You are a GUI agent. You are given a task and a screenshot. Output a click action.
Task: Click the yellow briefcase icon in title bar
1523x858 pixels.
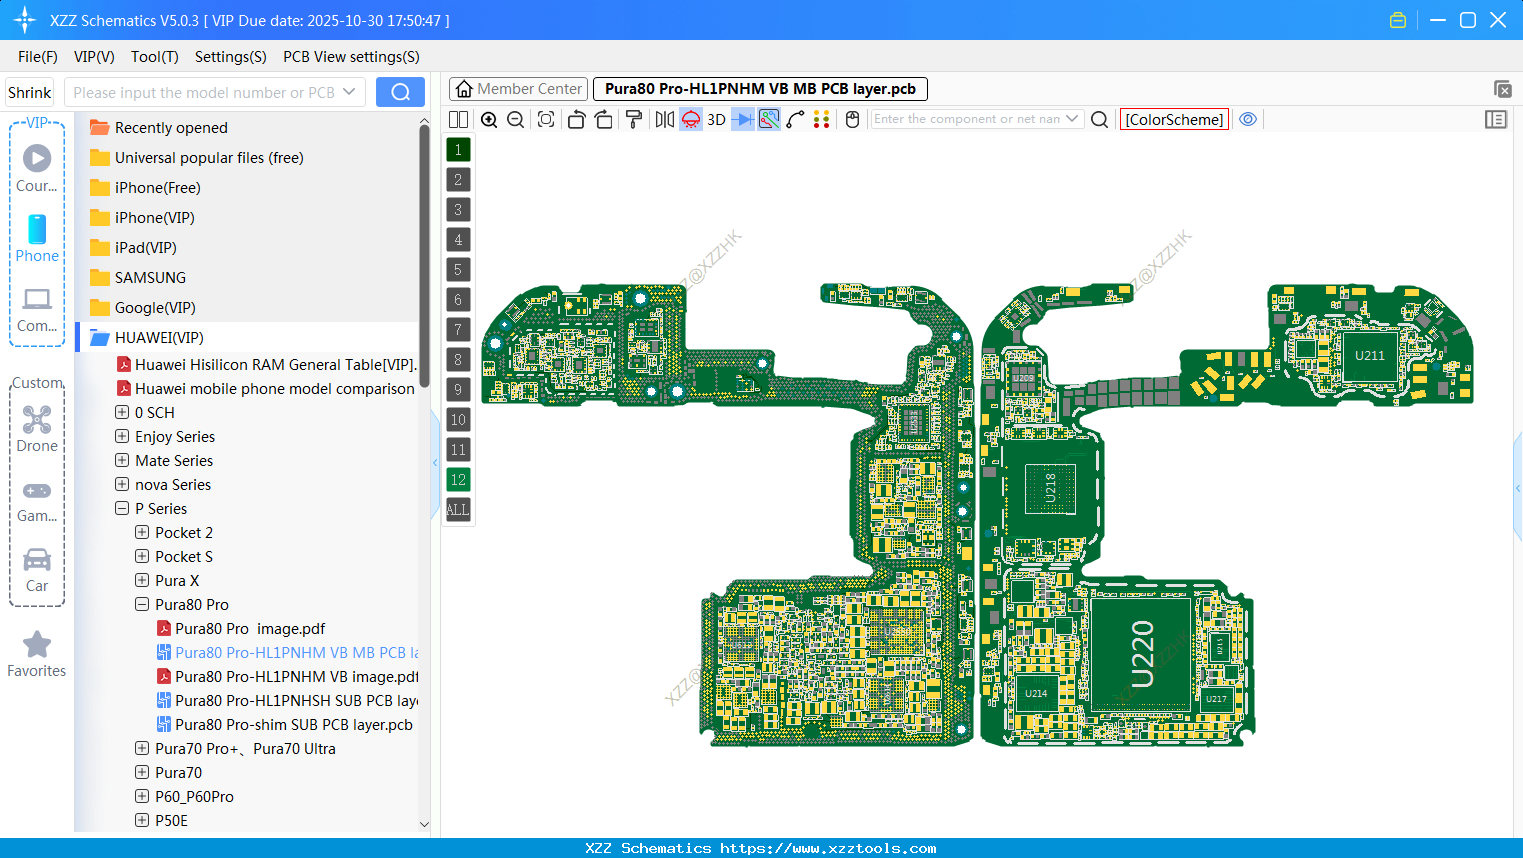tap(1397, 19)
